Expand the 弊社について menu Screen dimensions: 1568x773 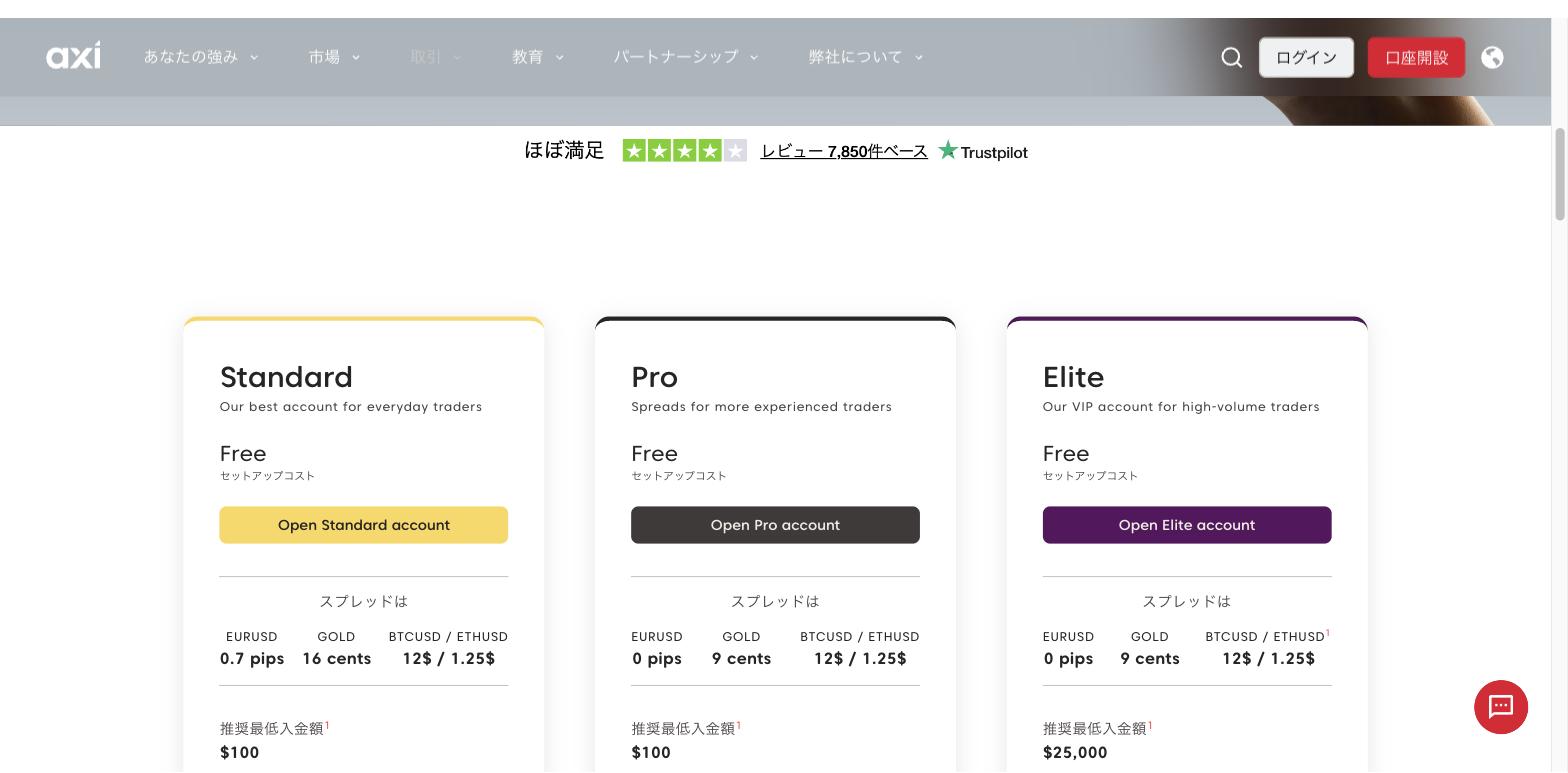866,57
